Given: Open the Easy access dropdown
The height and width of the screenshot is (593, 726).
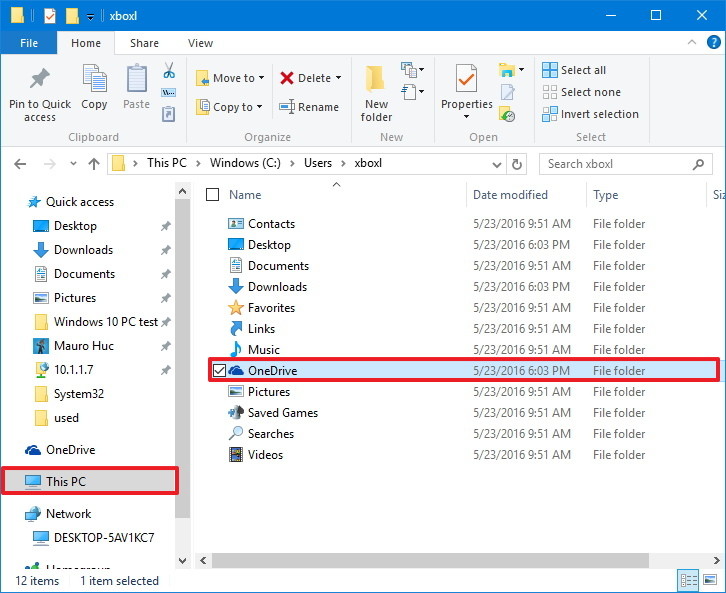Looking at the screenshot, I should pyautogui.click(x=413, y=92).
